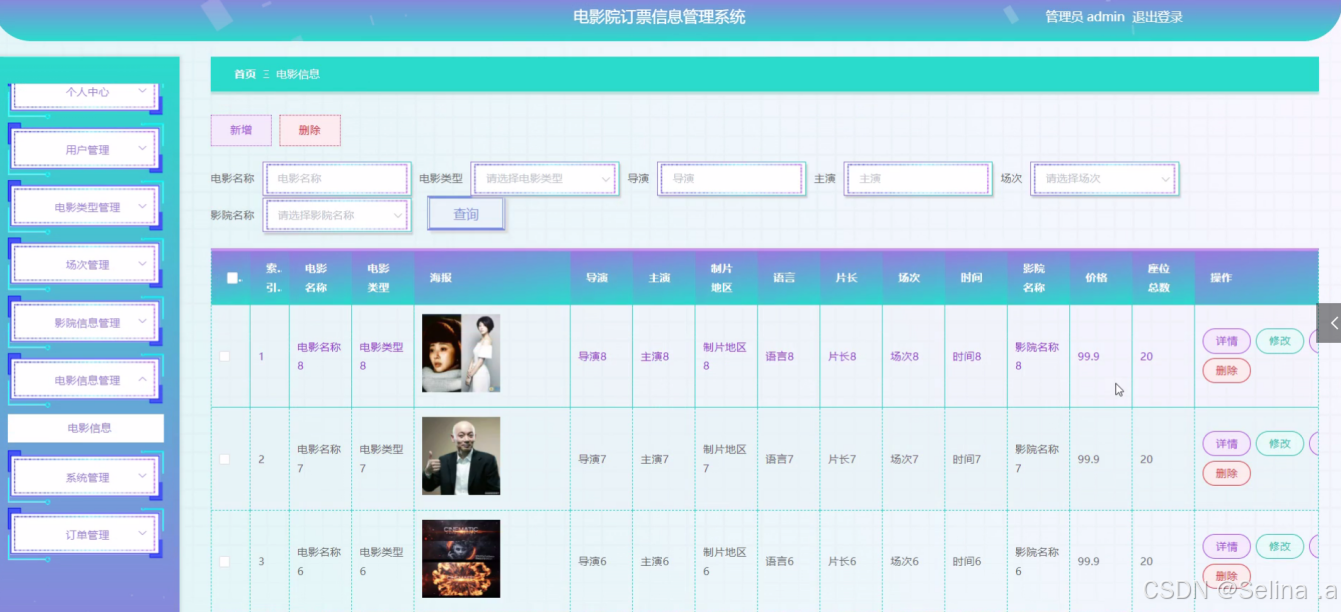Expand the 影院信息管理 sidebar menu
The image size is (1341, 612).
point(85,322)
